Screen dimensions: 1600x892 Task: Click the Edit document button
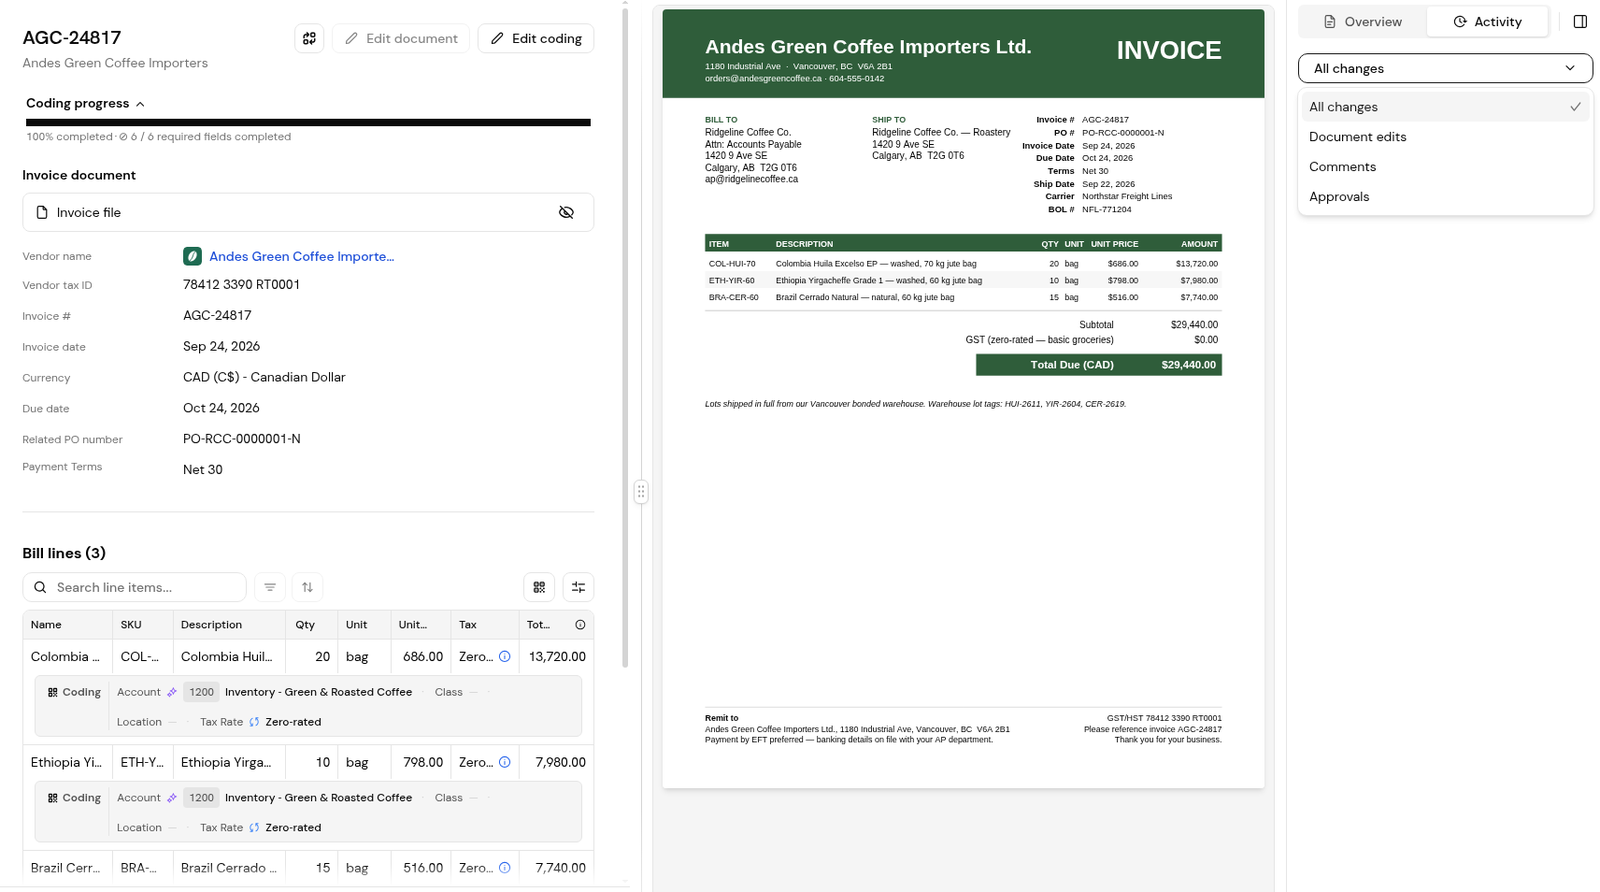tap(401, 38)
